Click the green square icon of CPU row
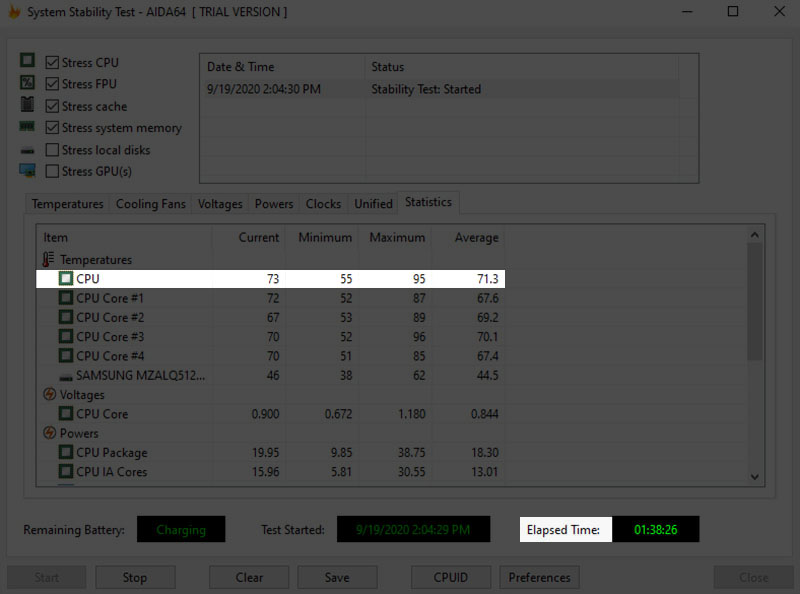The width and height of the screenshot is (800, 594). [x=66, y=279]
